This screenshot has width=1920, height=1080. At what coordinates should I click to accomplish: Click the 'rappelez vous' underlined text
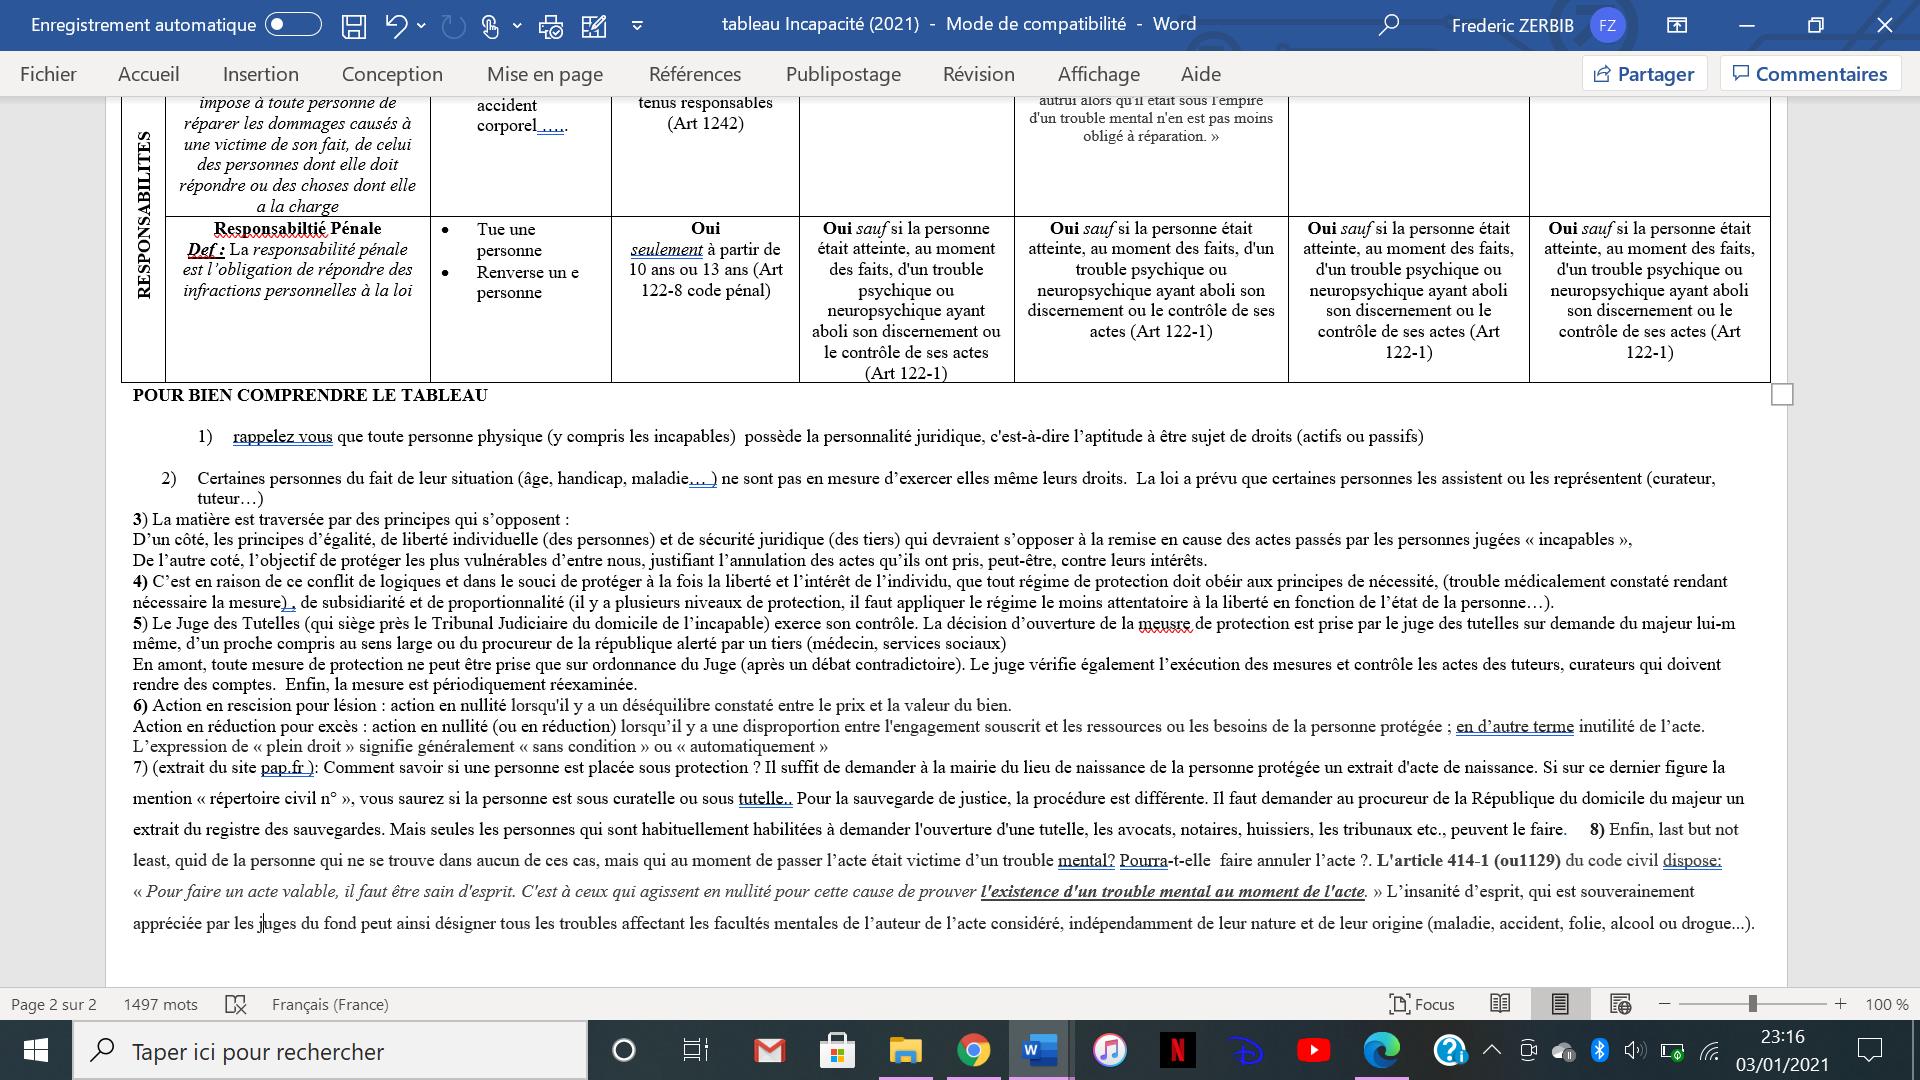(283, 436)
